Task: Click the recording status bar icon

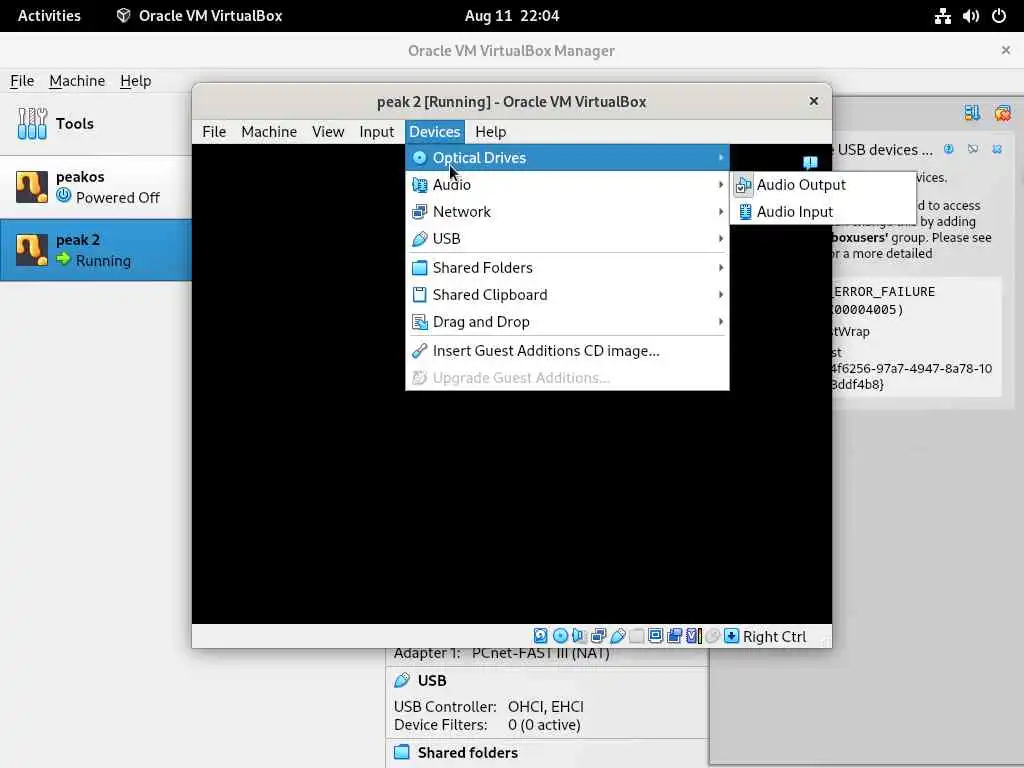Action: coord(675,636)
